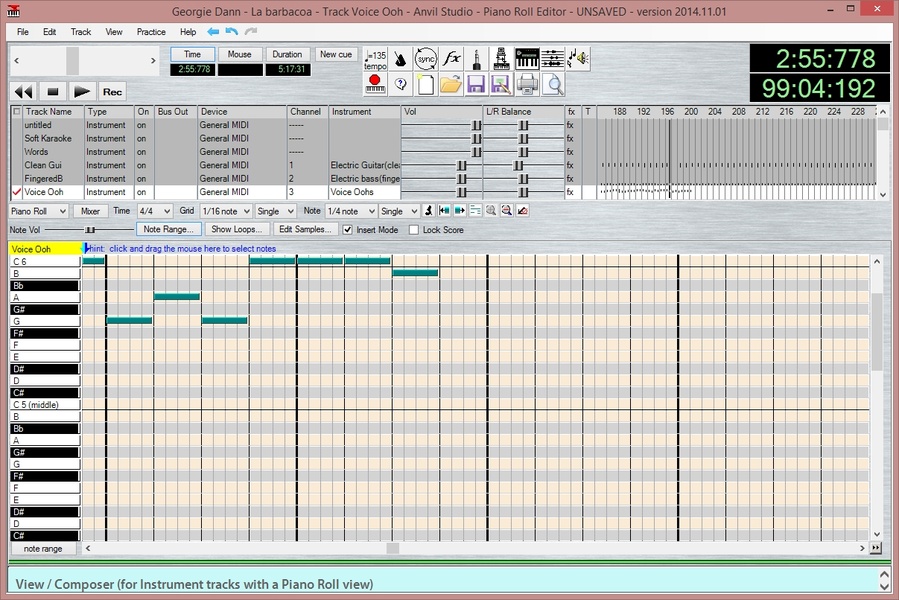Click the Show Loops... button

[237, 230]
